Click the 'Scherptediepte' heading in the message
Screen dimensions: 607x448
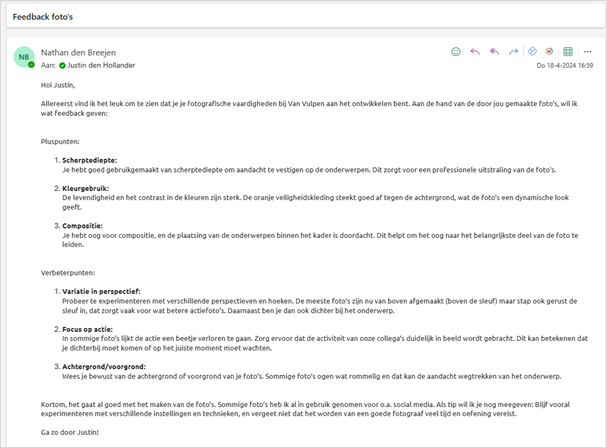[x=89, y=159]
